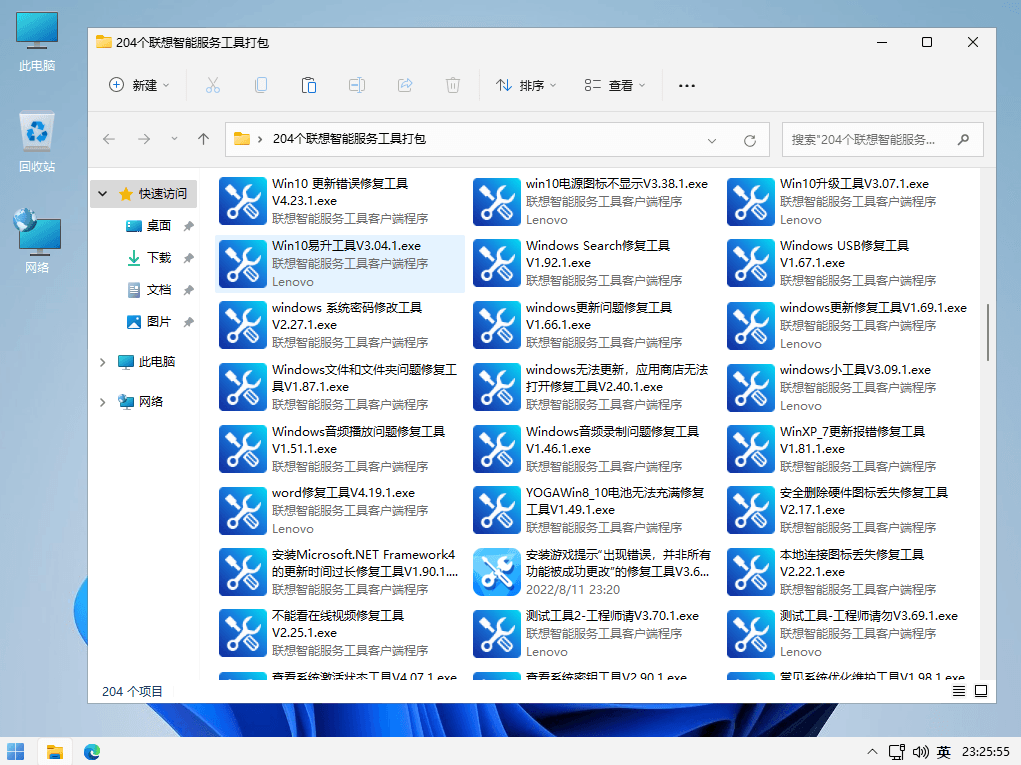Click the Delete trash icon
This screenshot has height=765, width=1021.
point(453,85)
